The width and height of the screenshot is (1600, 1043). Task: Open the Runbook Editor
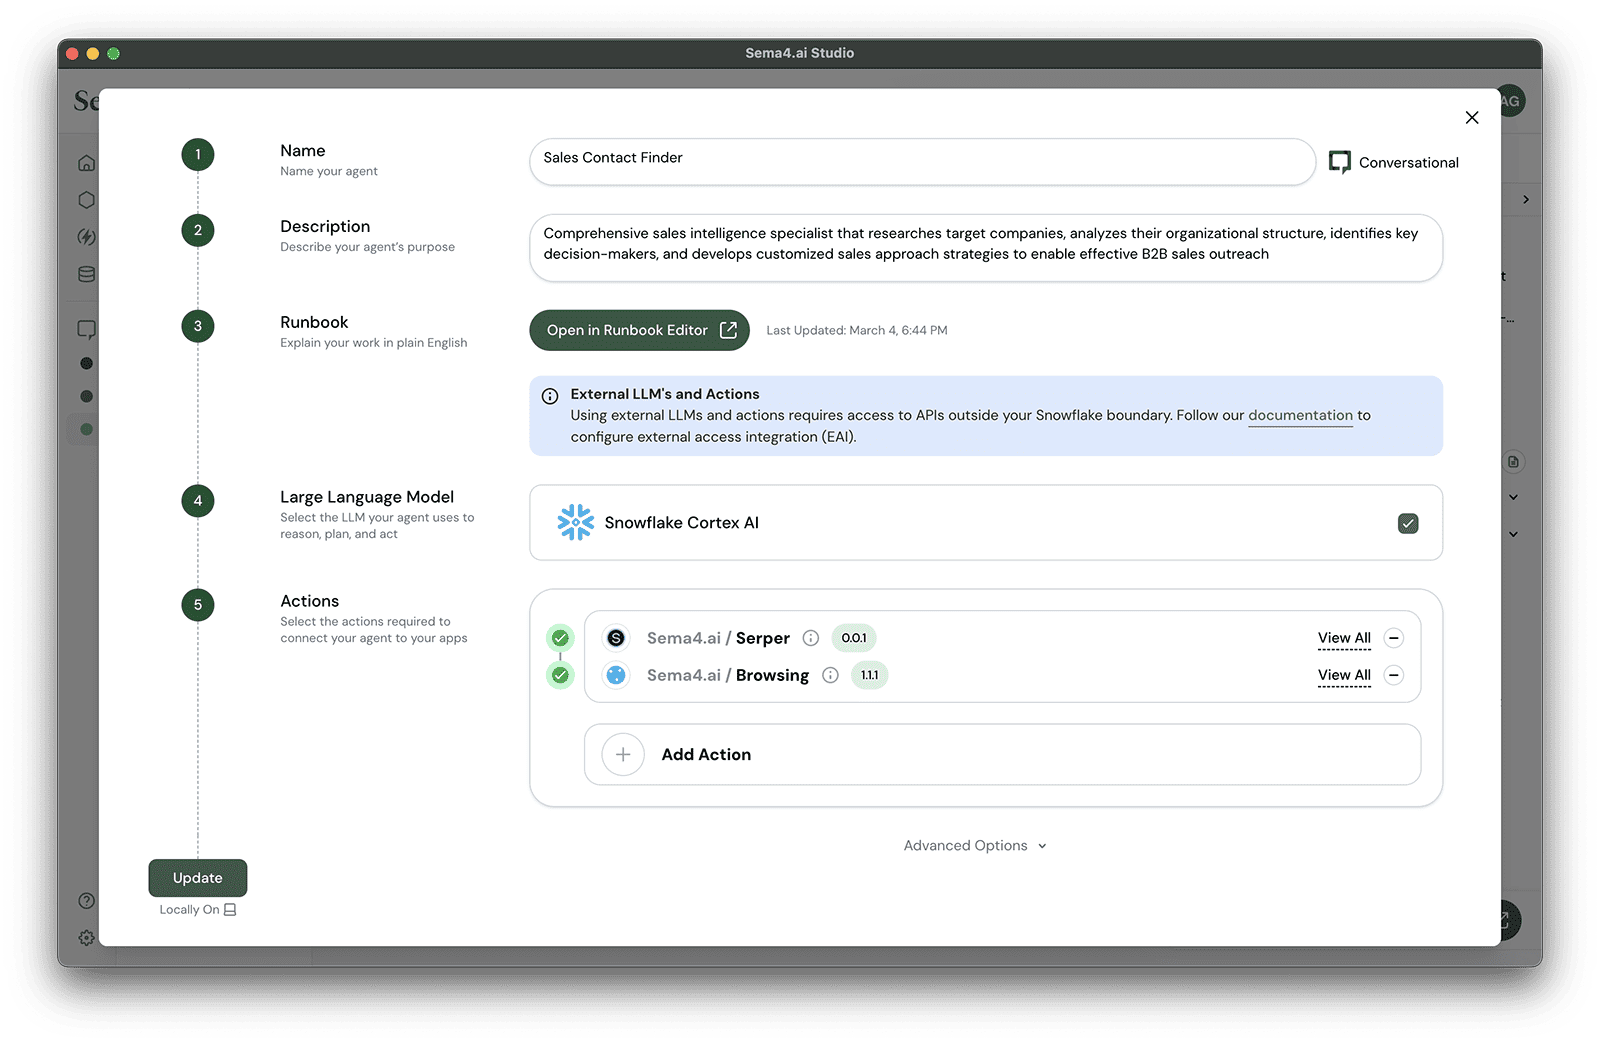click(639, 330)
